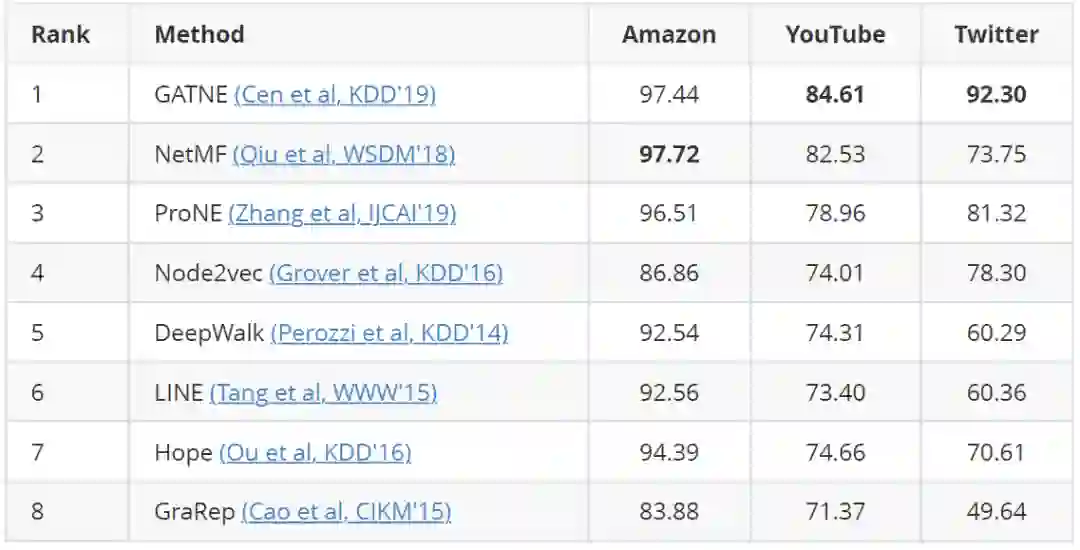The height and width of the screenshot is (550, 1080).
Task: Open the Ou et al, KDD'16 citation
Action: [315, 452]
